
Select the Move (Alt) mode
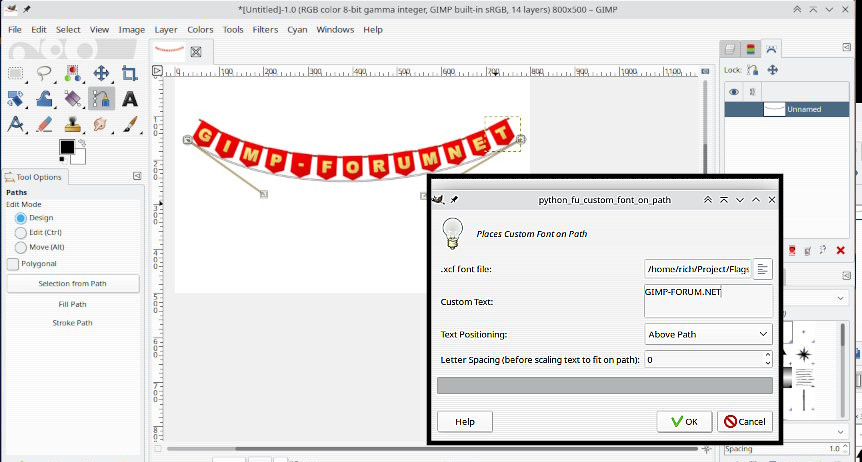(x=21, y=248)
